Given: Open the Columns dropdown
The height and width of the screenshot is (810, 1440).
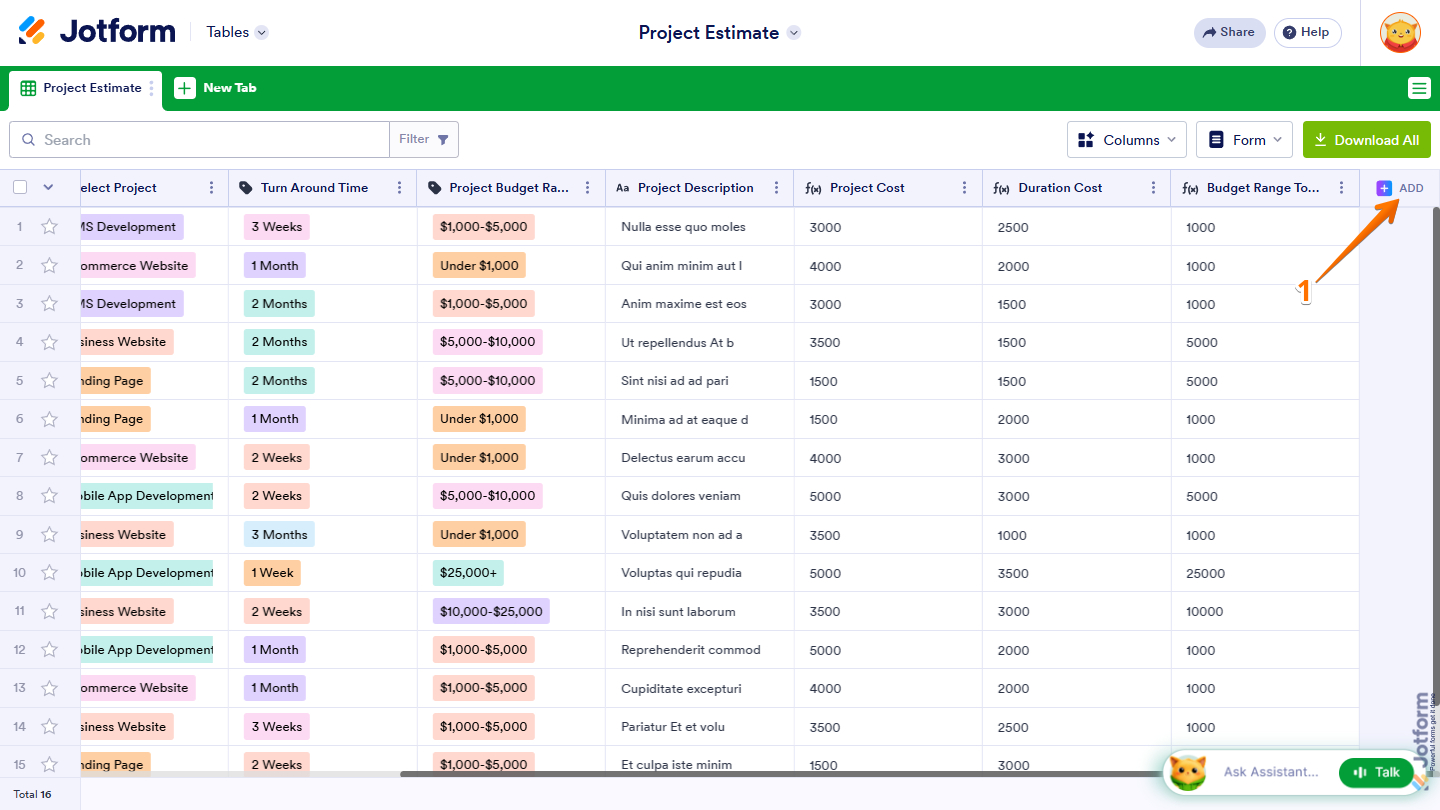Looking at the screenshot, I should pos(1127,140).
